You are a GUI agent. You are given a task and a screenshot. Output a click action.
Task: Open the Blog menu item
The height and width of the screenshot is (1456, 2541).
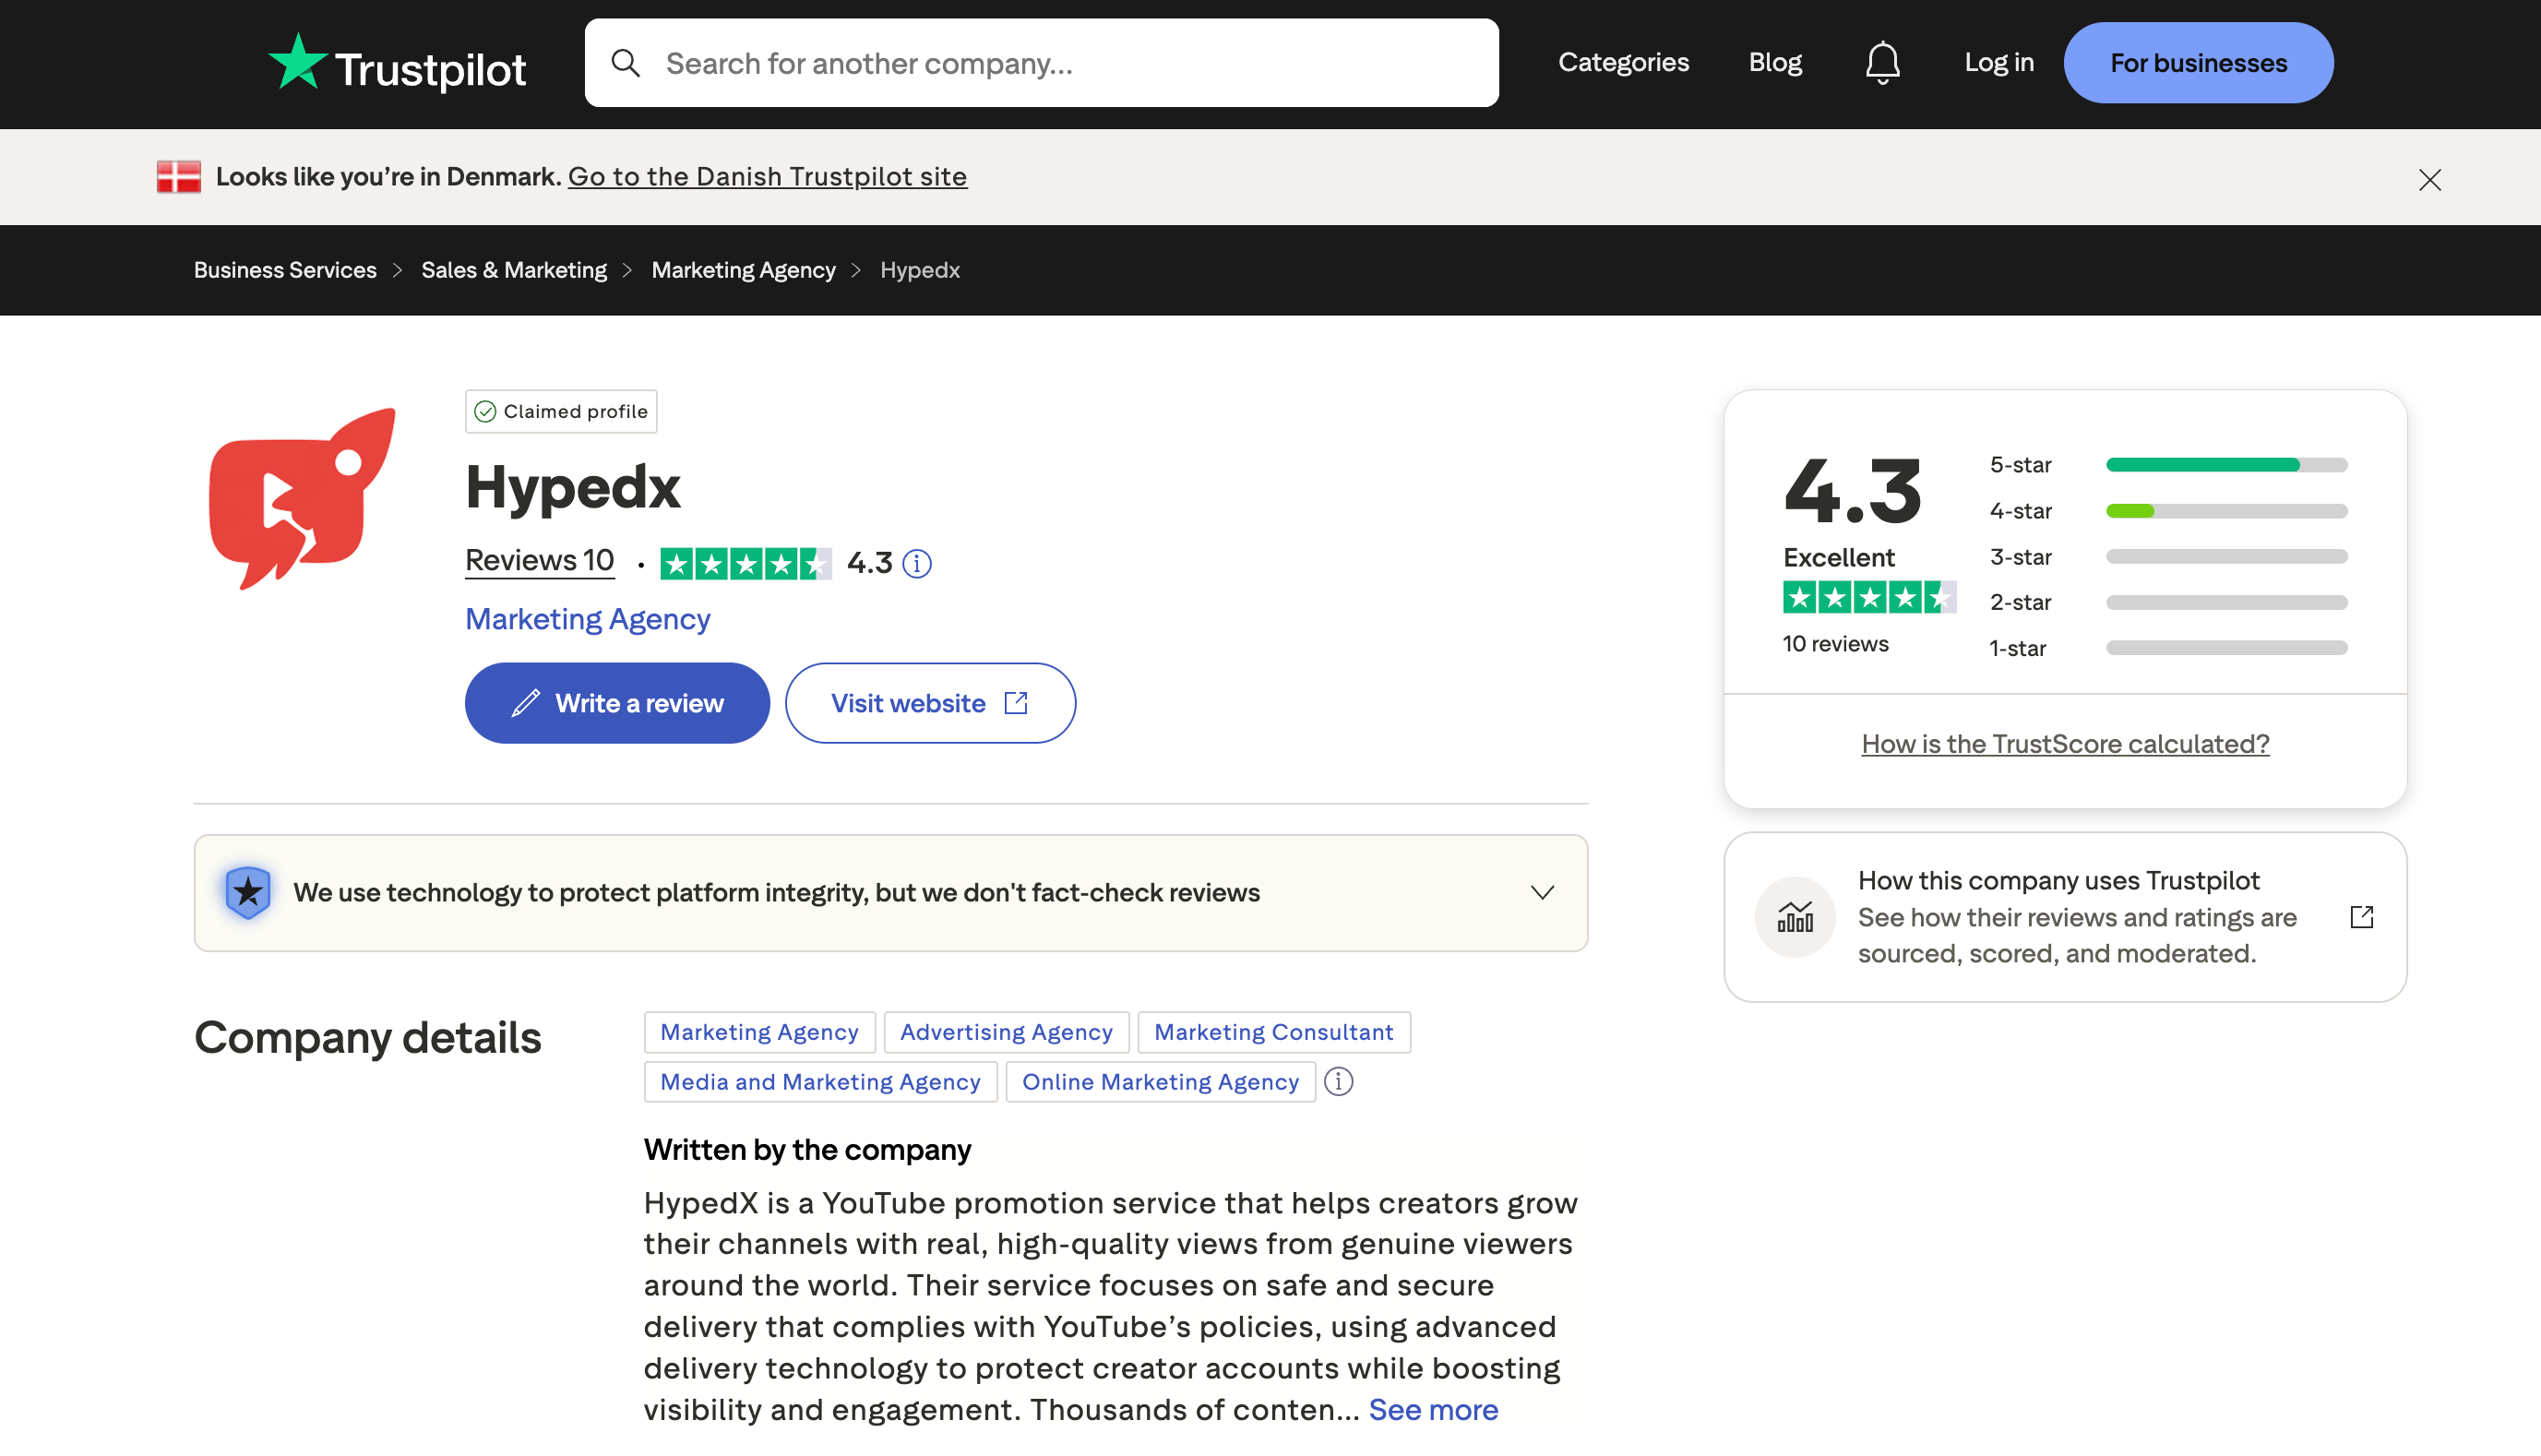coord(1775,63)
